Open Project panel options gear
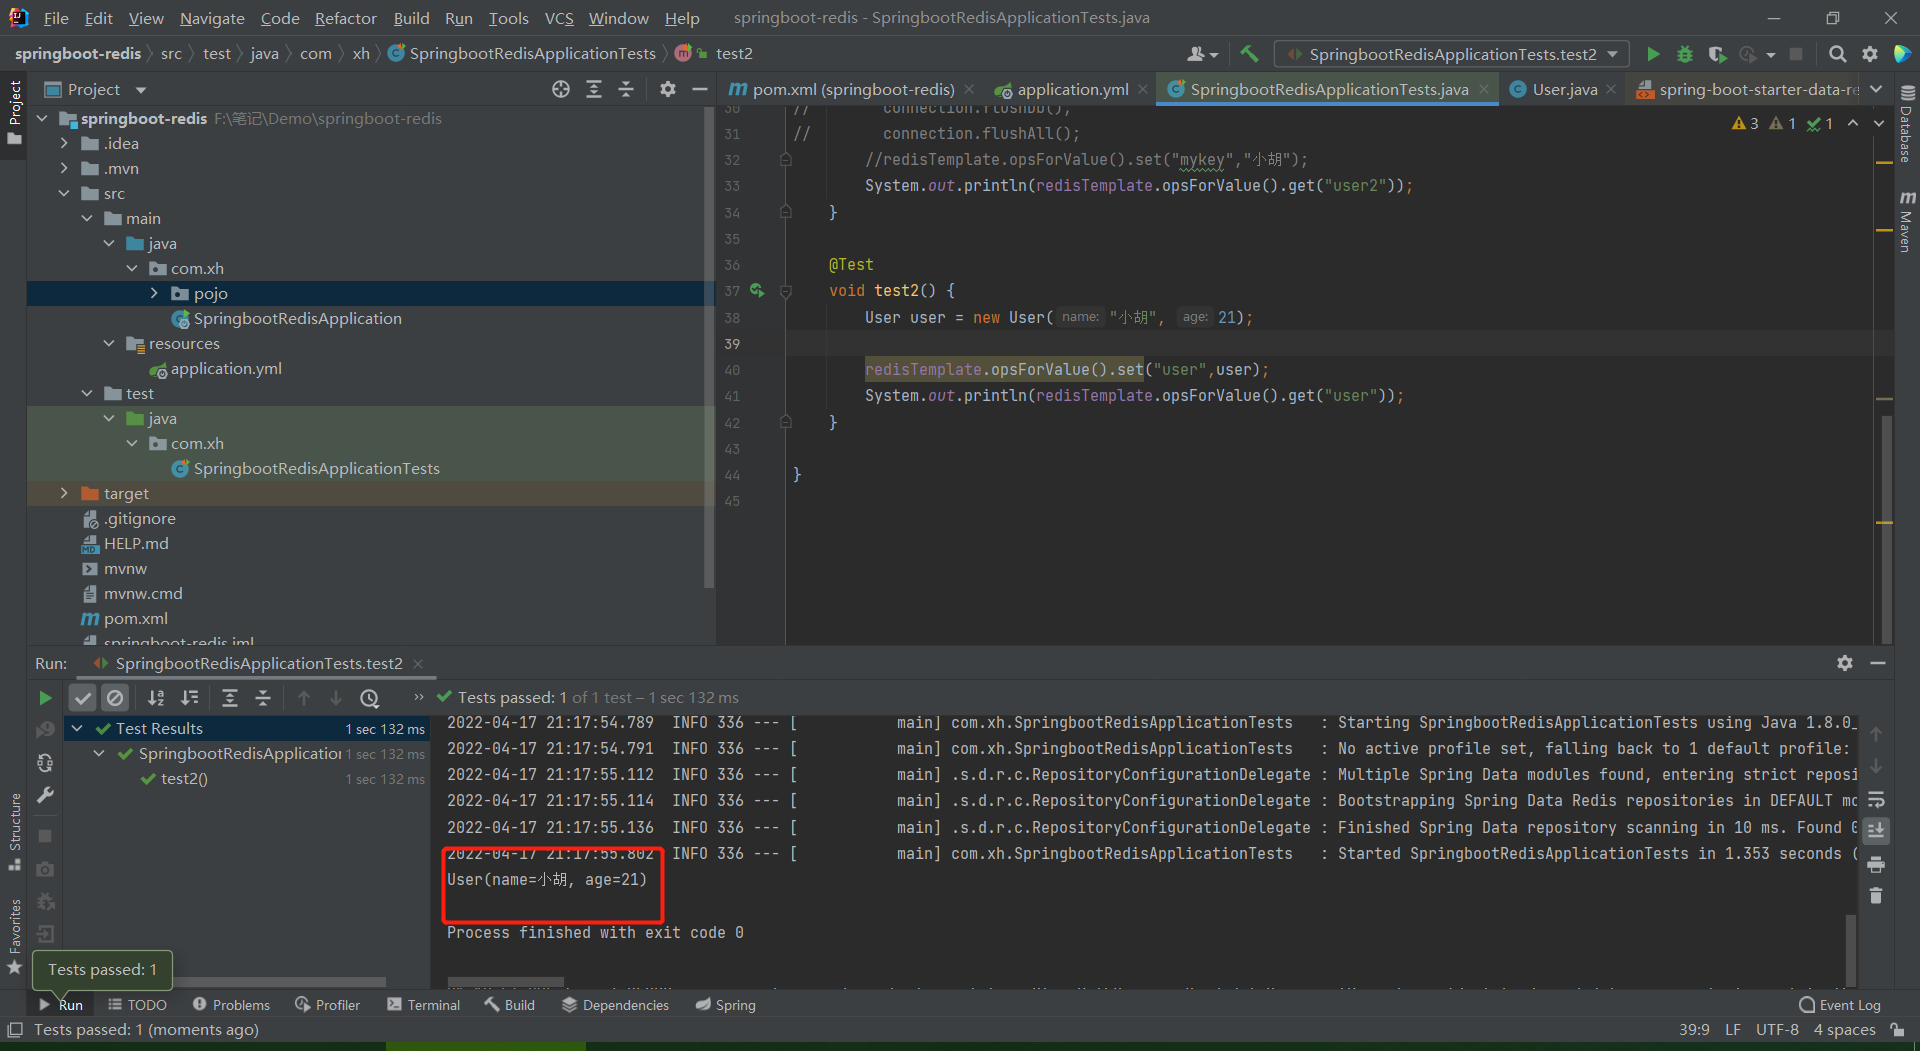1920x1051 pixels. coord(668,89)
